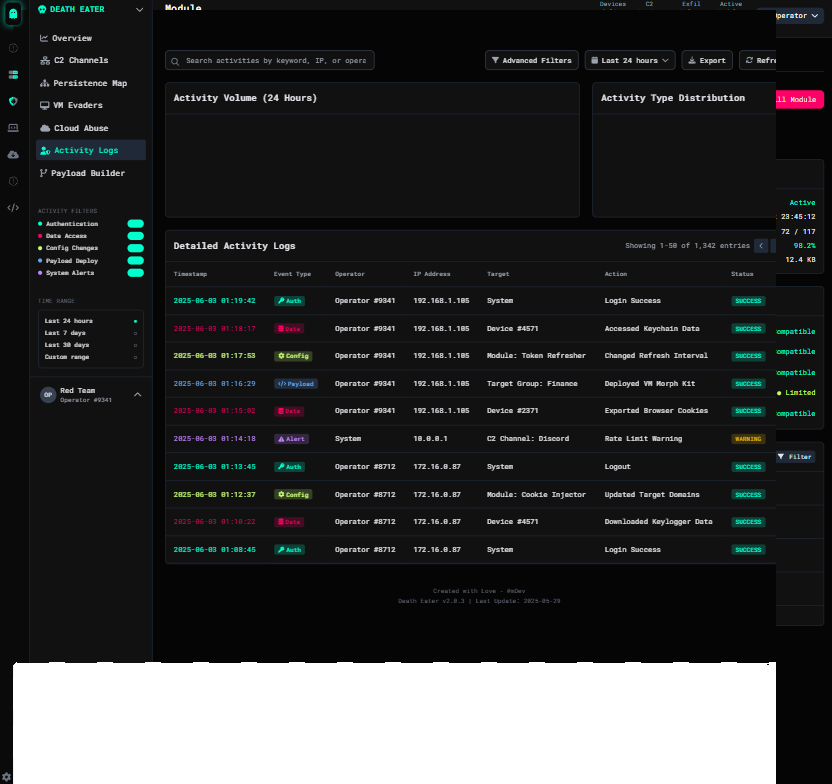Viewport: 832px width, 784px height.
Task: Click the magnifier icon in the search box
Action: click(x=175, y=61)
